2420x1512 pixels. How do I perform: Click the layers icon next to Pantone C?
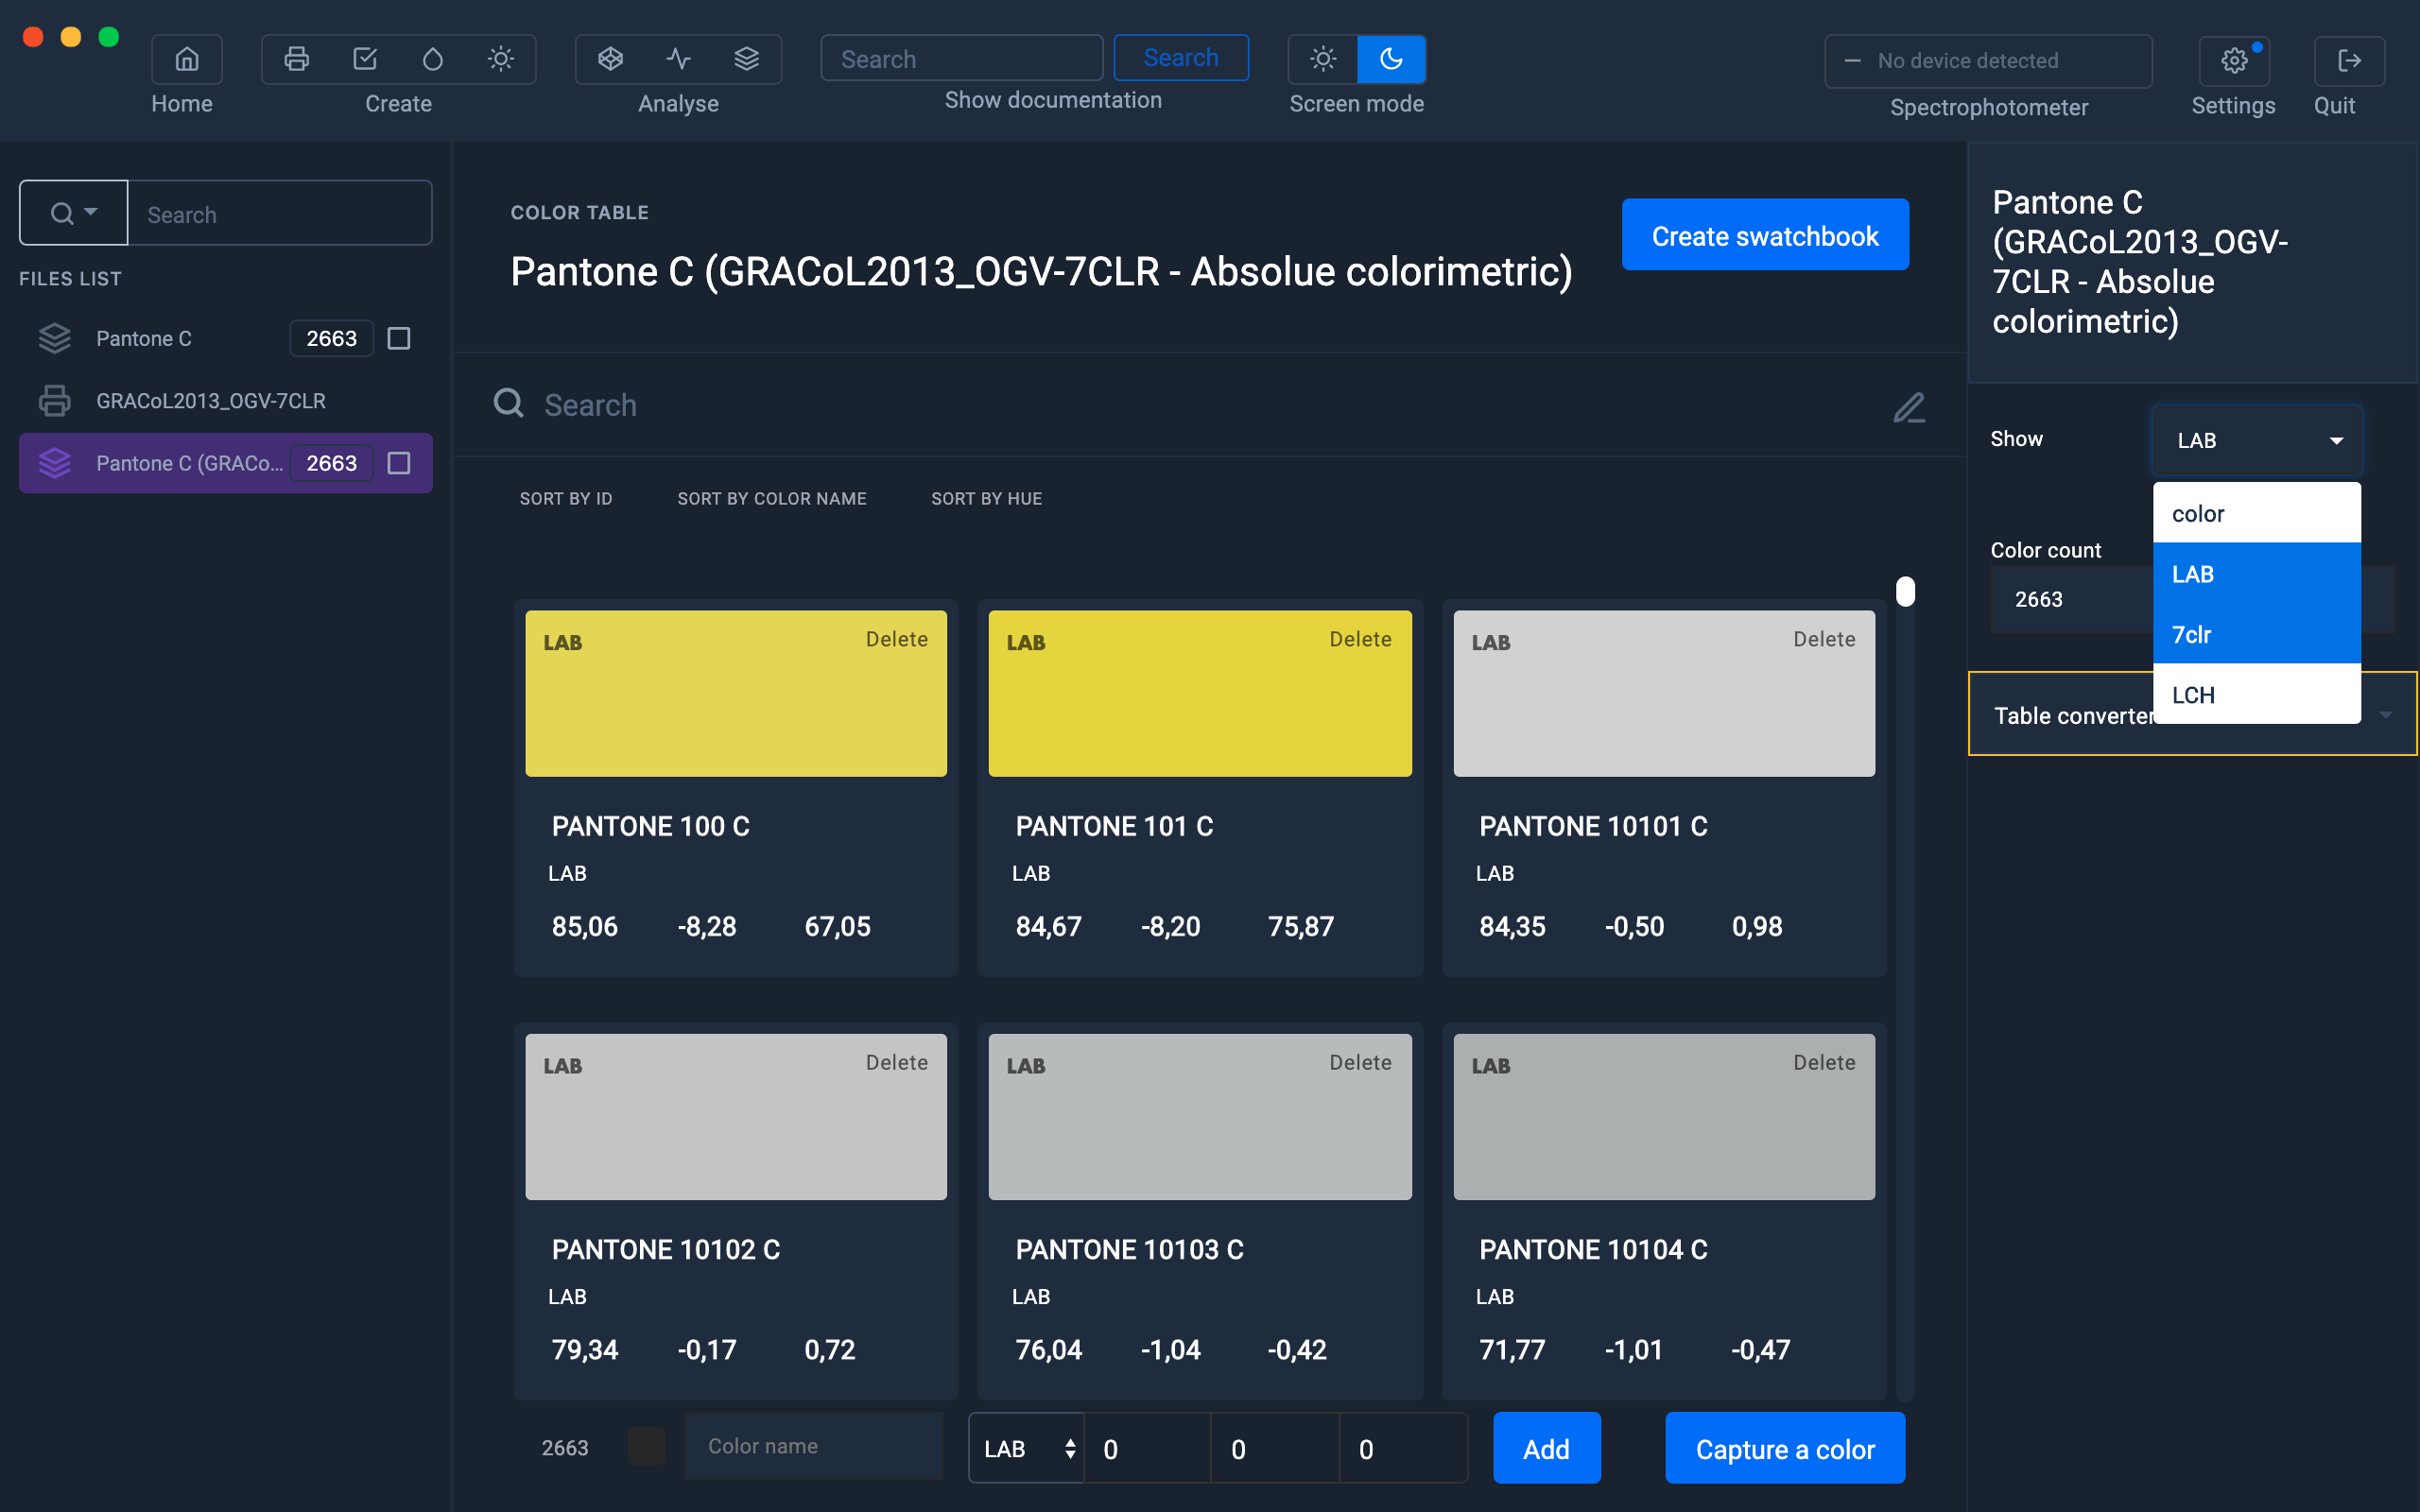coord(54,339)
